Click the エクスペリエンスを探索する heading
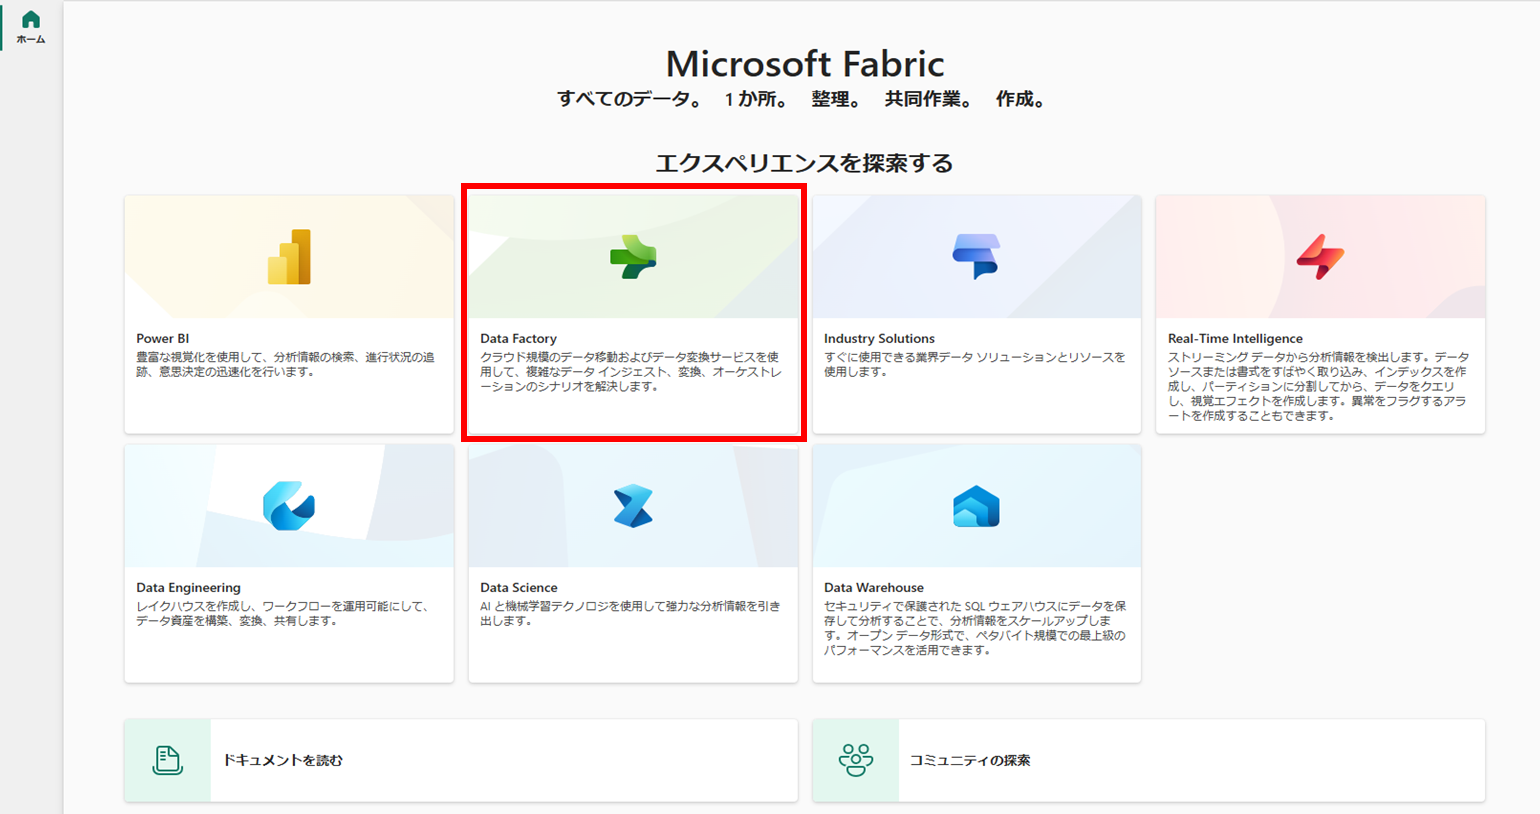 coord(804,163)
